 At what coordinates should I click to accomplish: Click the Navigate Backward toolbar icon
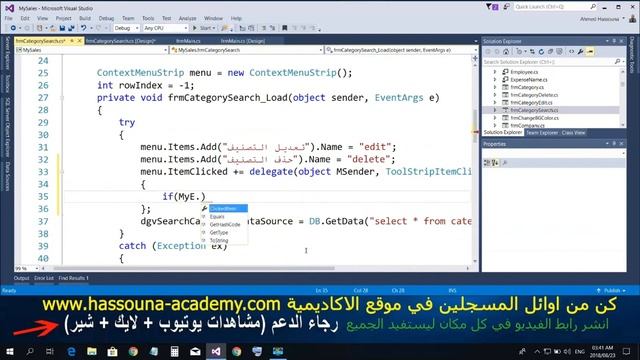(13, 28)
